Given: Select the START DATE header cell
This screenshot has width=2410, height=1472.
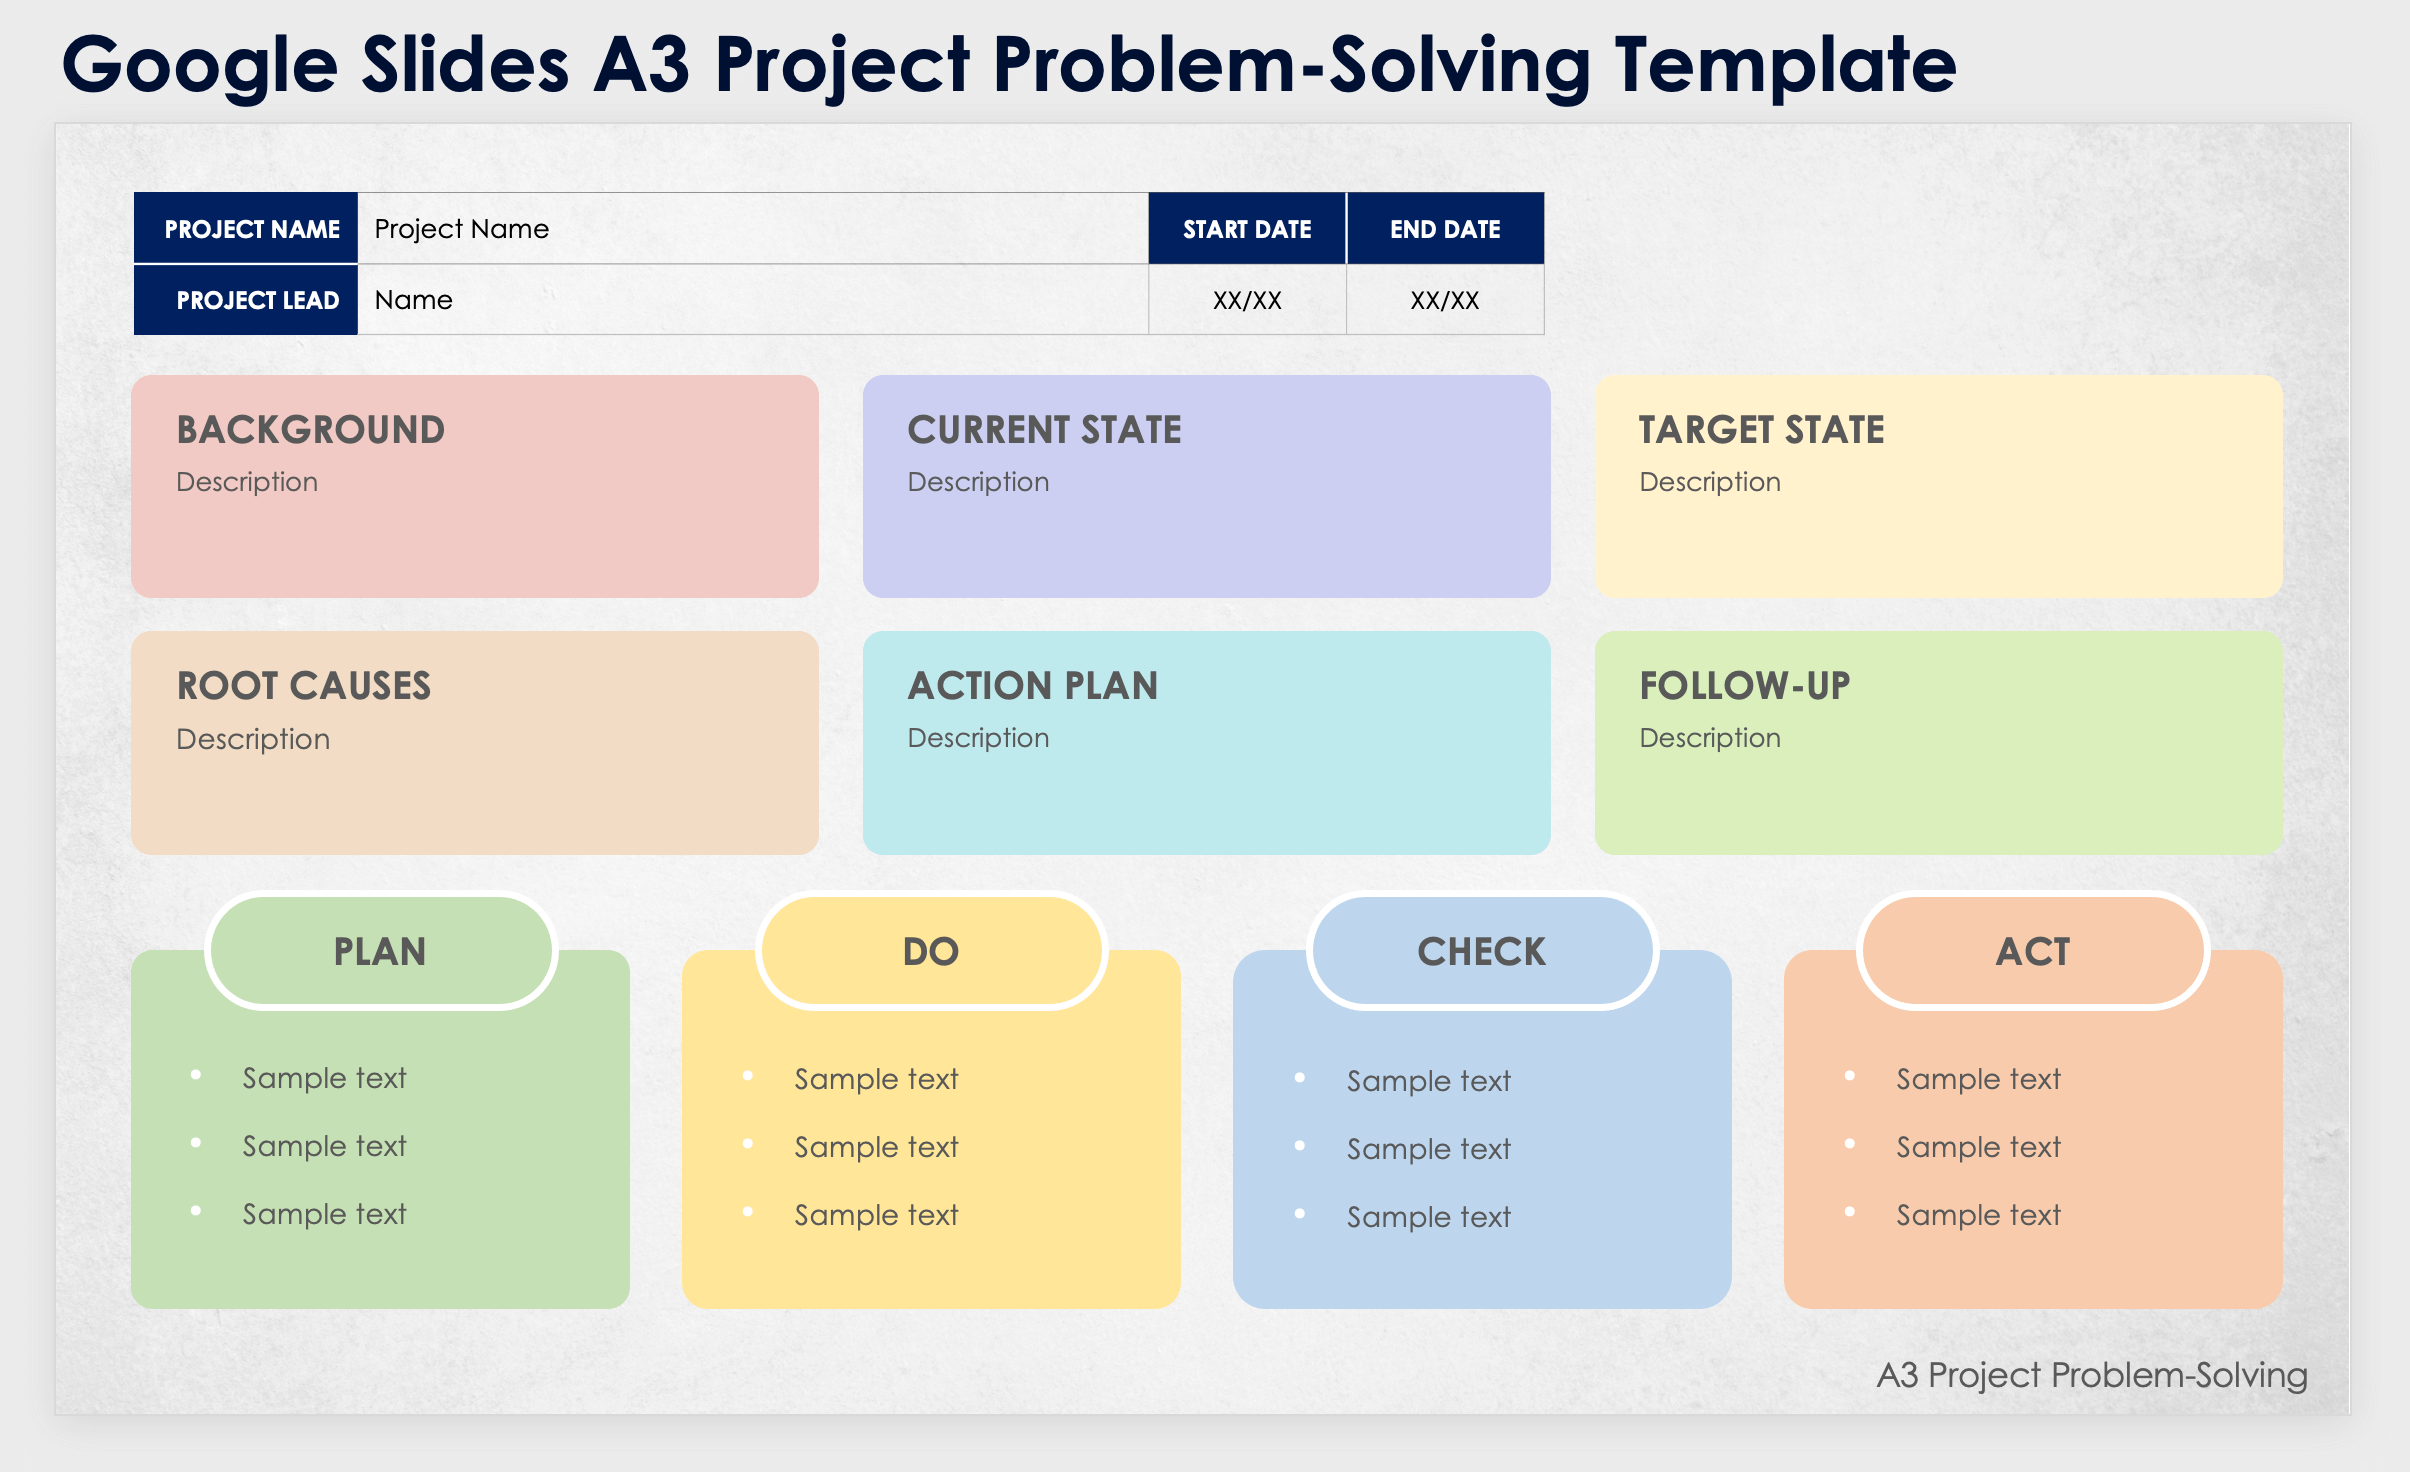Looking at the screenshot, I should pos(1247,229).
